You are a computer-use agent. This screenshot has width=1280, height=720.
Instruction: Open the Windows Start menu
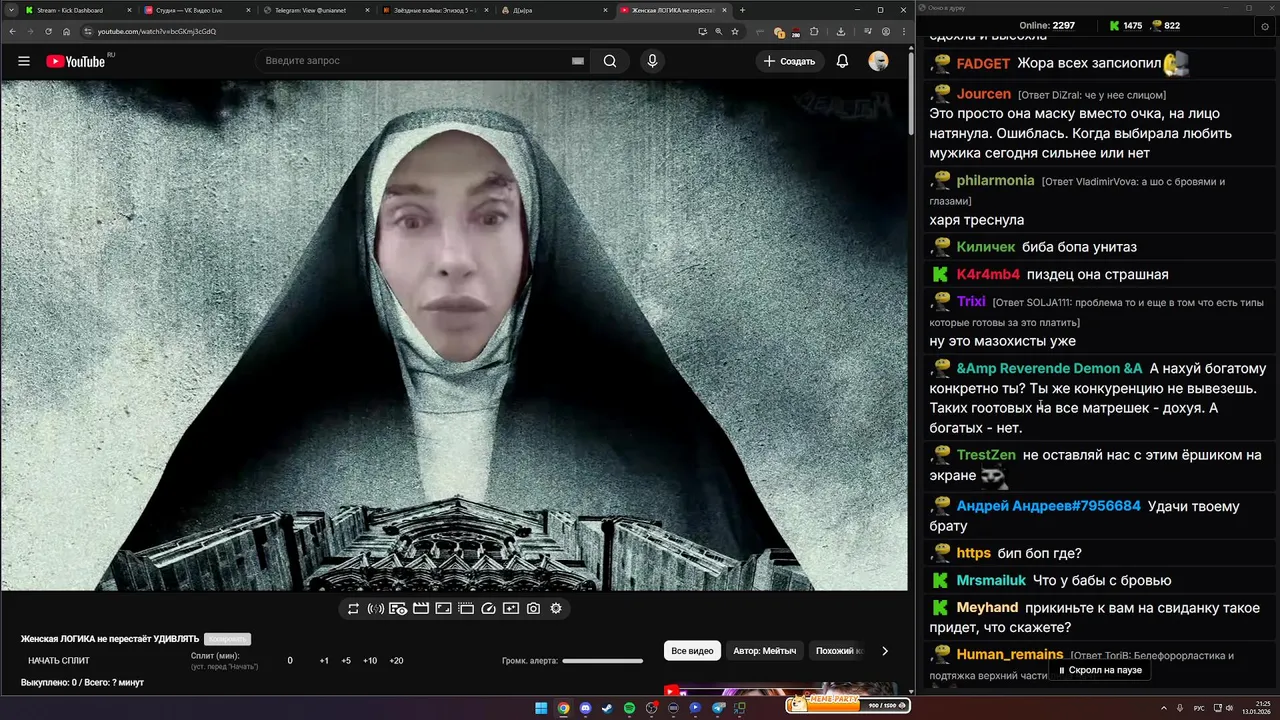[541, 708]
